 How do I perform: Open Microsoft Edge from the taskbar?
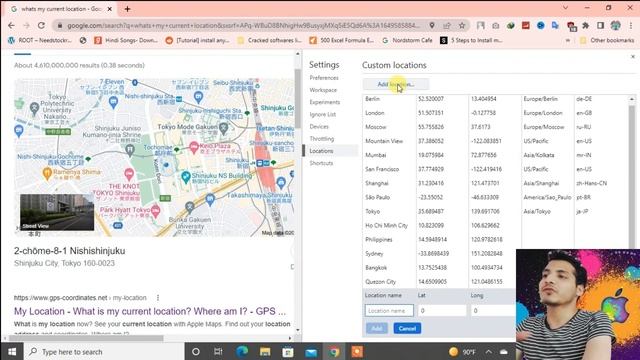[242, 351]
